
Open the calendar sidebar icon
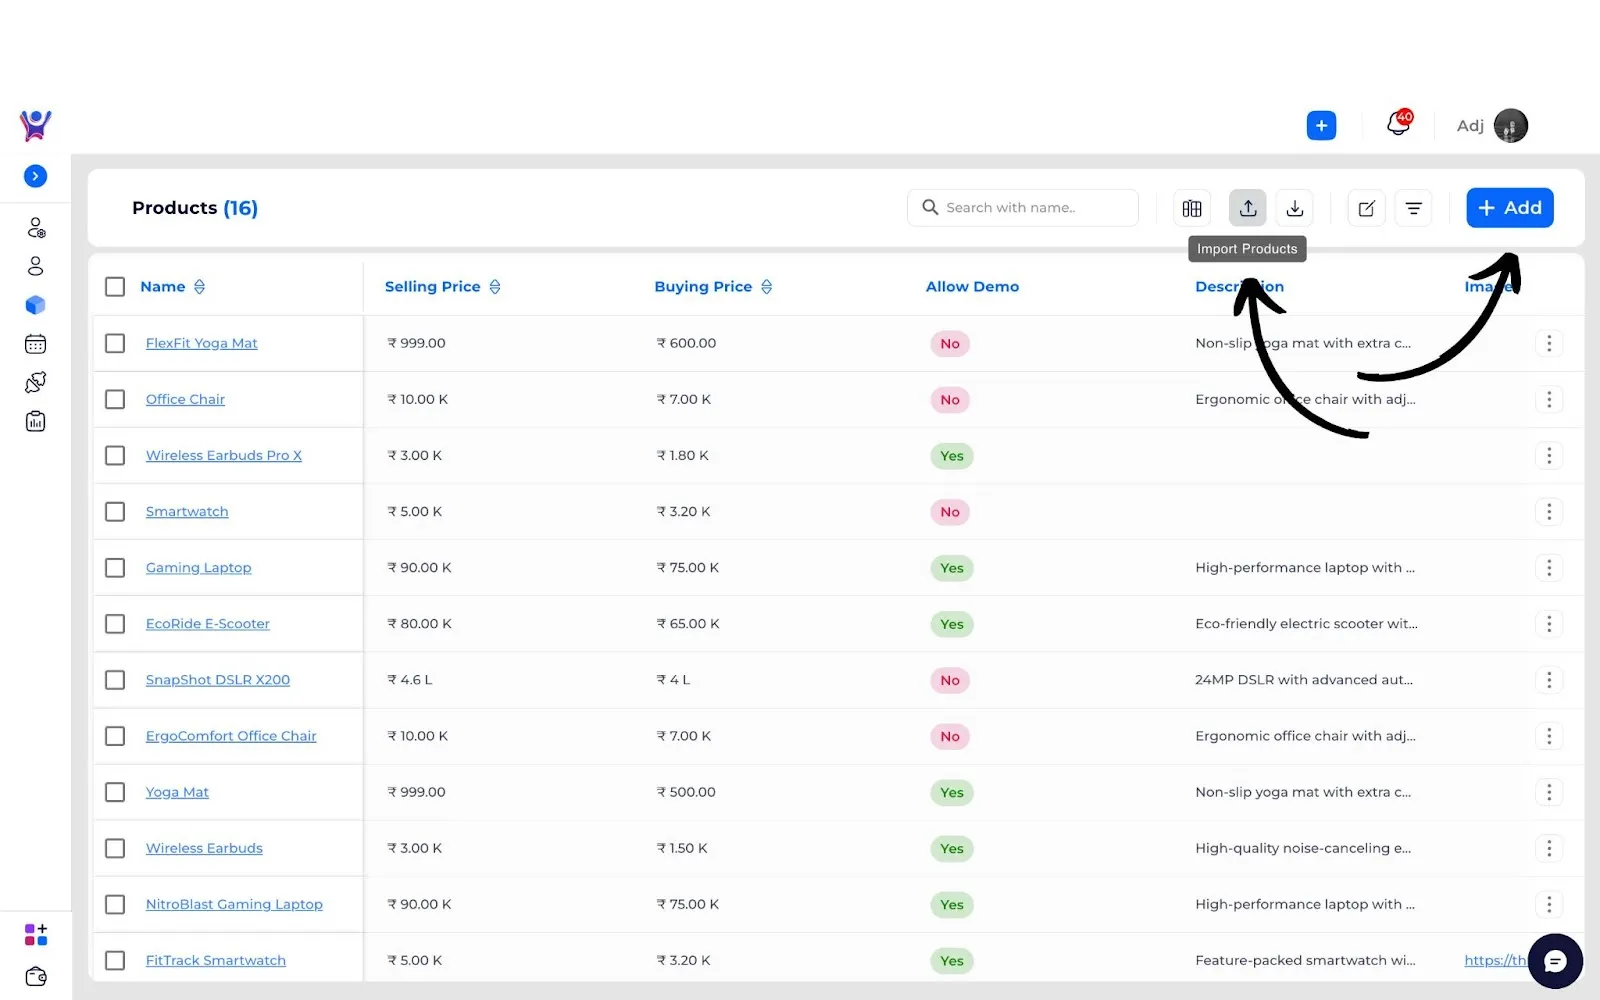point(36,344)
